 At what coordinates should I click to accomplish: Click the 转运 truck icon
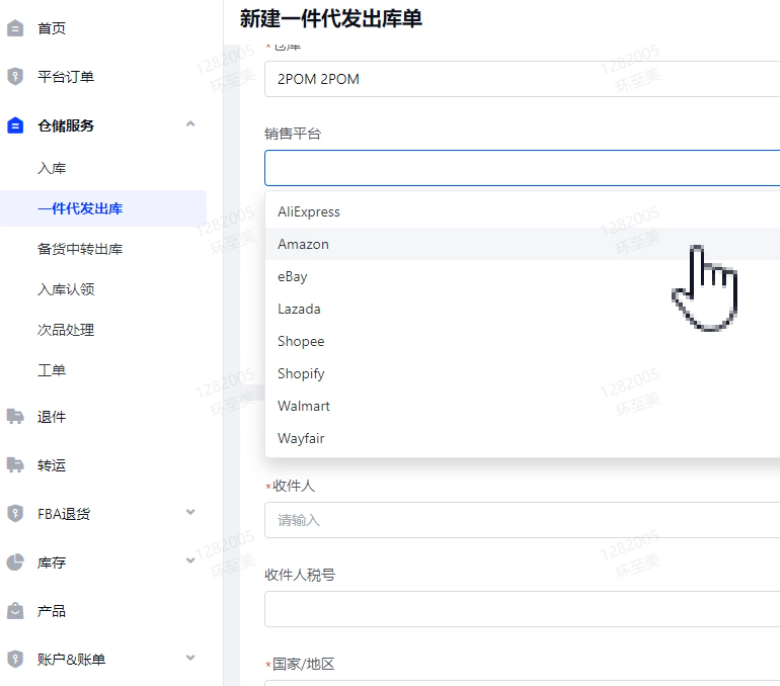(15, 465)
